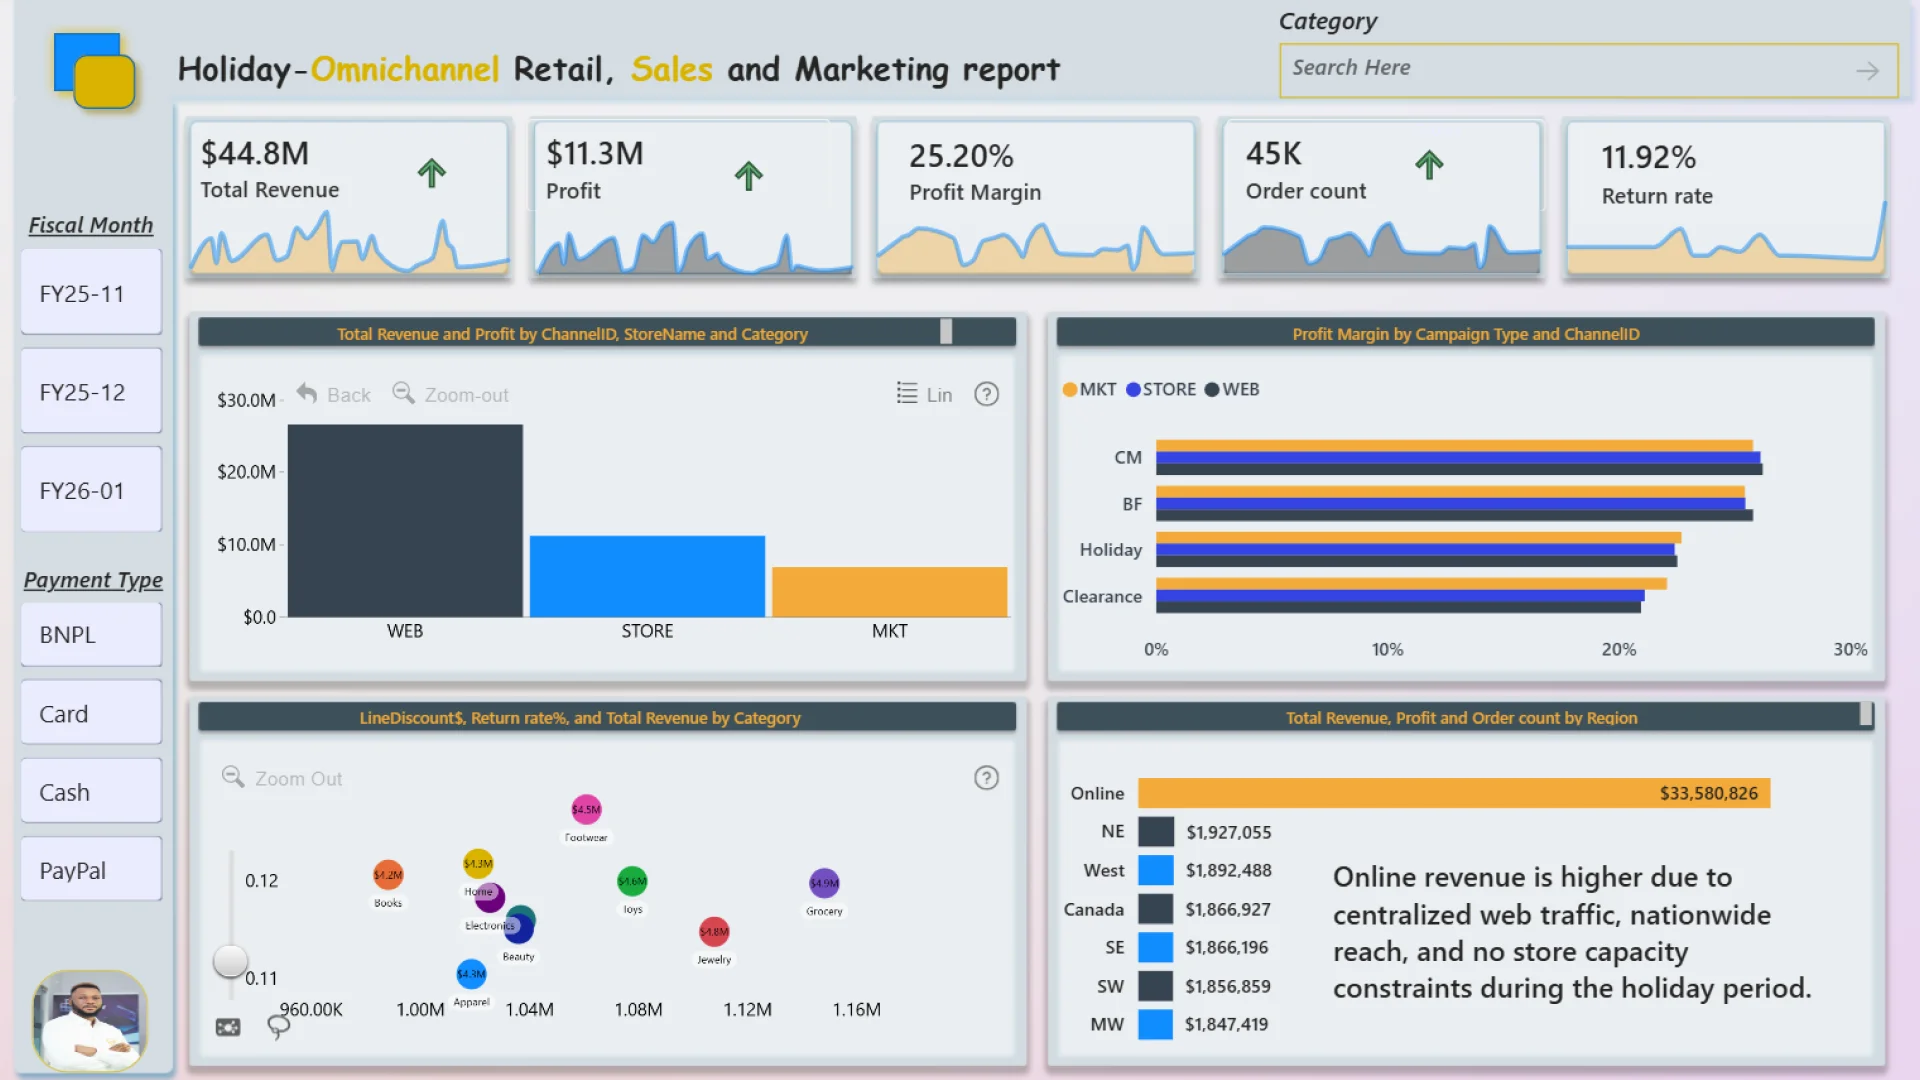This screenshot has width=1920, height=1080.
Task: Select the FY25-12 fiscal month button
Action: click(x=91, y=392)
